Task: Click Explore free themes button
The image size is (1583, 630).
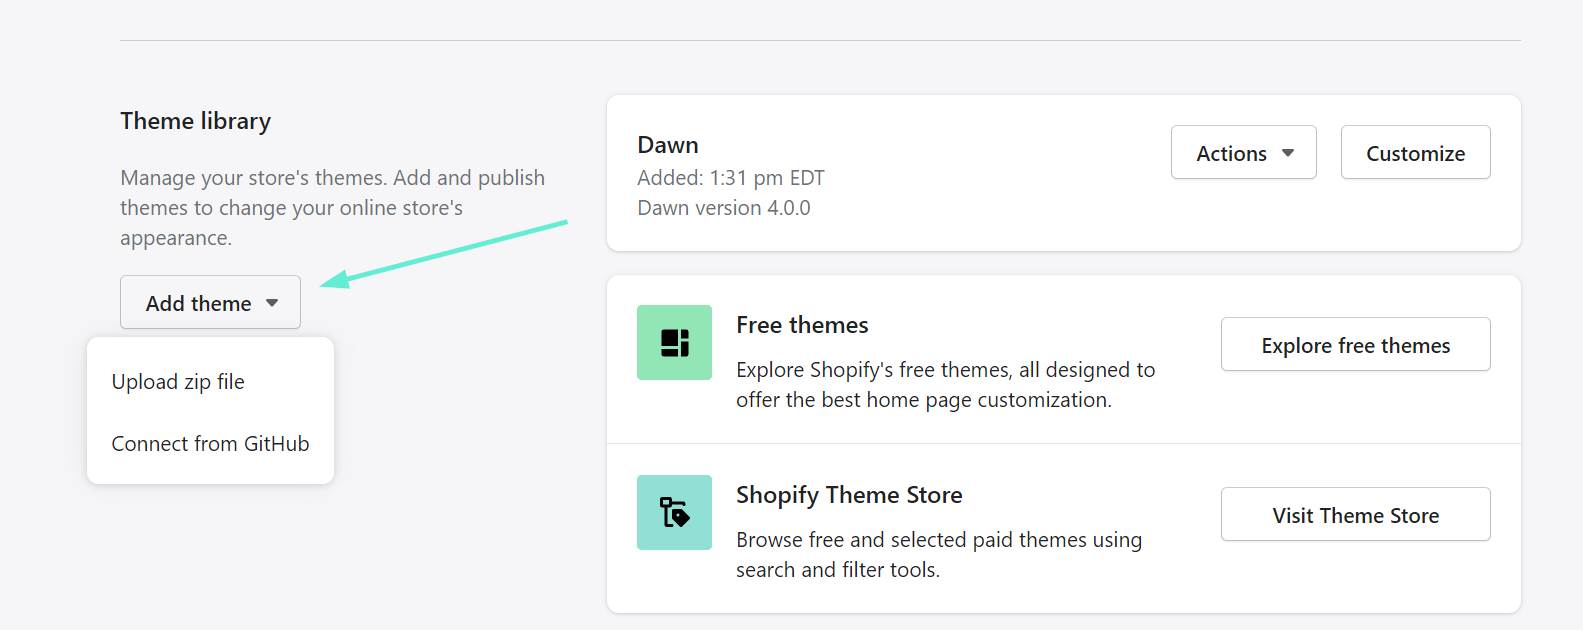Action: click(1355, 345)
